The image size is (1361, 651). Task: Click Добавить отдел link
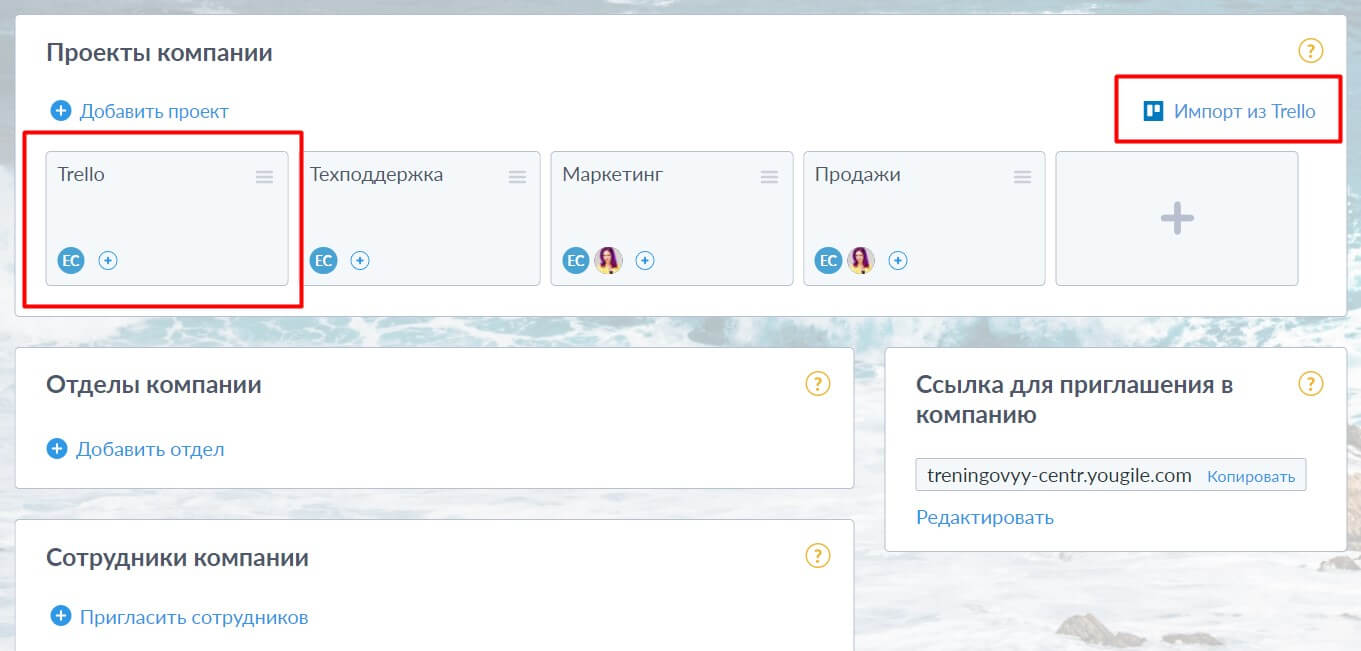(x=150, y=449)
